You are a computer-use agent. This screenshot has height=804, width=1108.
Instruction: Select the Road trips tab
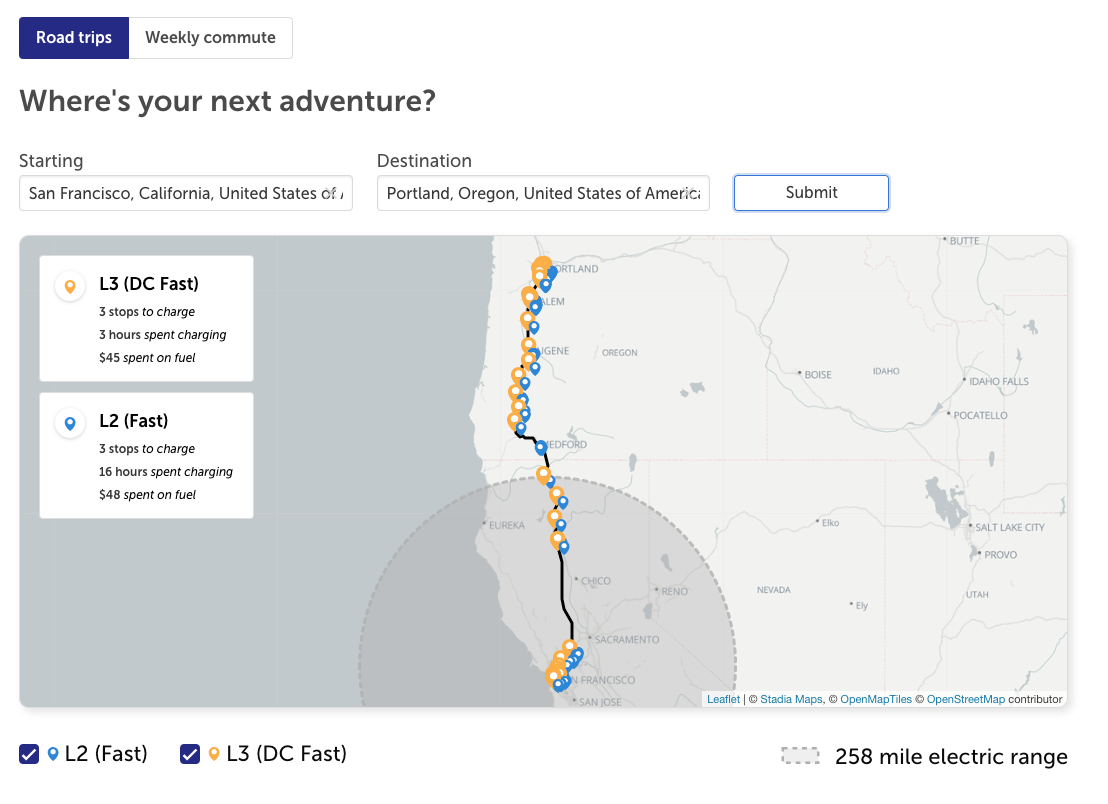pyautogui.click(x=74, y=38)
